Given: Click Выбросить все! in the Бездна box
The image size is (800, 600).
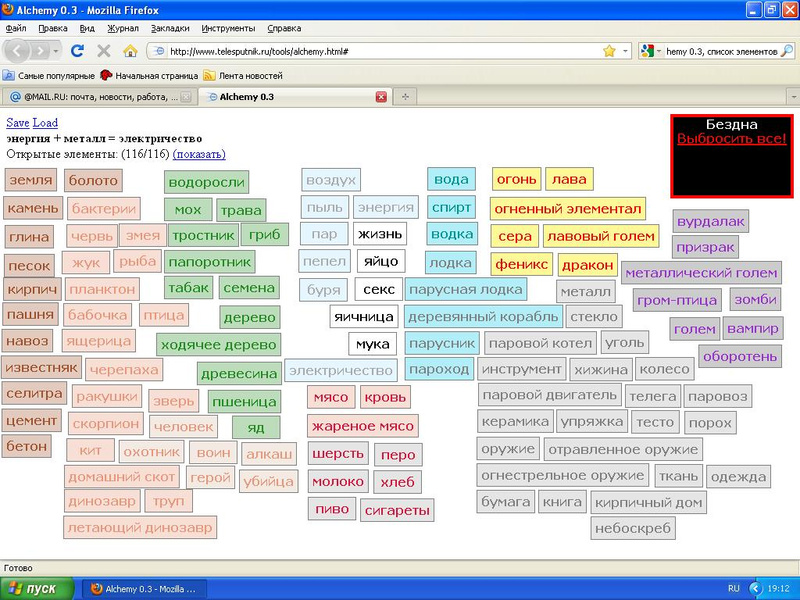Looking at the screenshot, I should click(731, 139).
